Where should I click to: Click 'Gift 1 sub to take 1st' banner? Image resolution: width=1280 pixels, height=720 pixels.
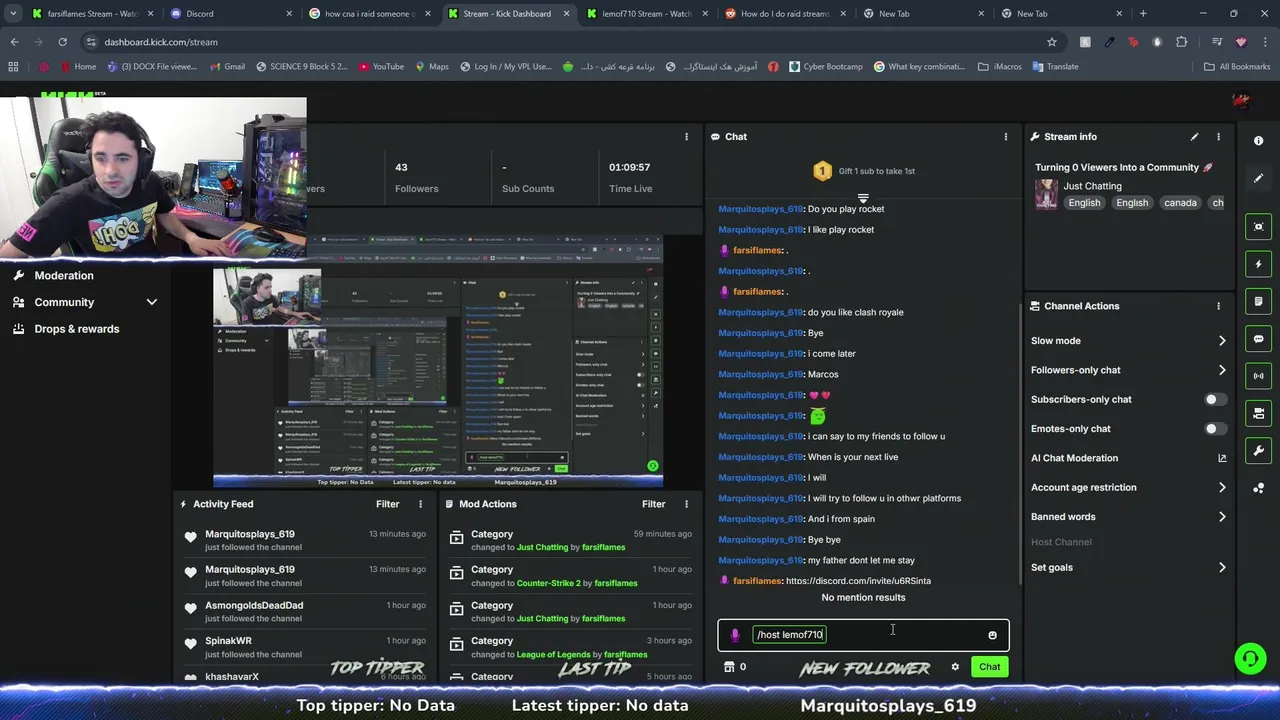(x=863, y=171)
